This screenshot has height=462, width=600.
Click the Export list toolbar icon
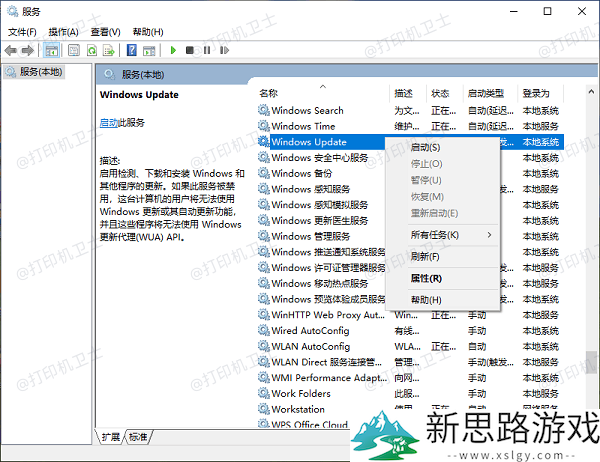click(x=109, y=50)
